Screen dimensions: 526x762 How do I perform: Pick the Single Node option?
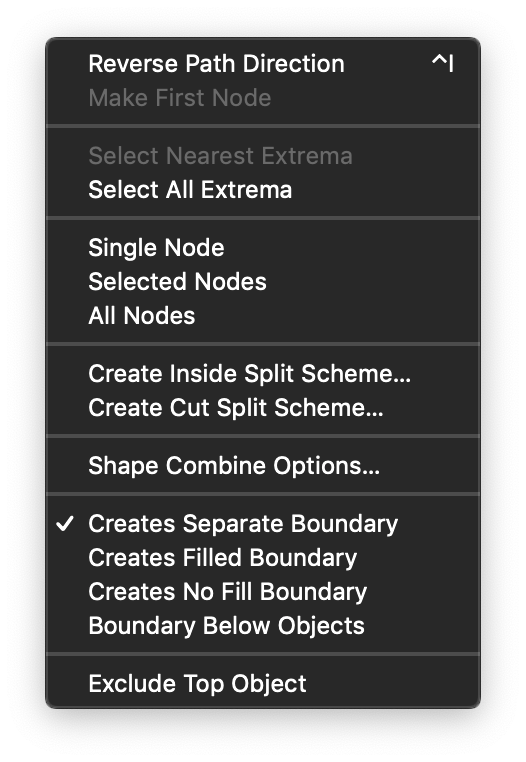[263, 247]
